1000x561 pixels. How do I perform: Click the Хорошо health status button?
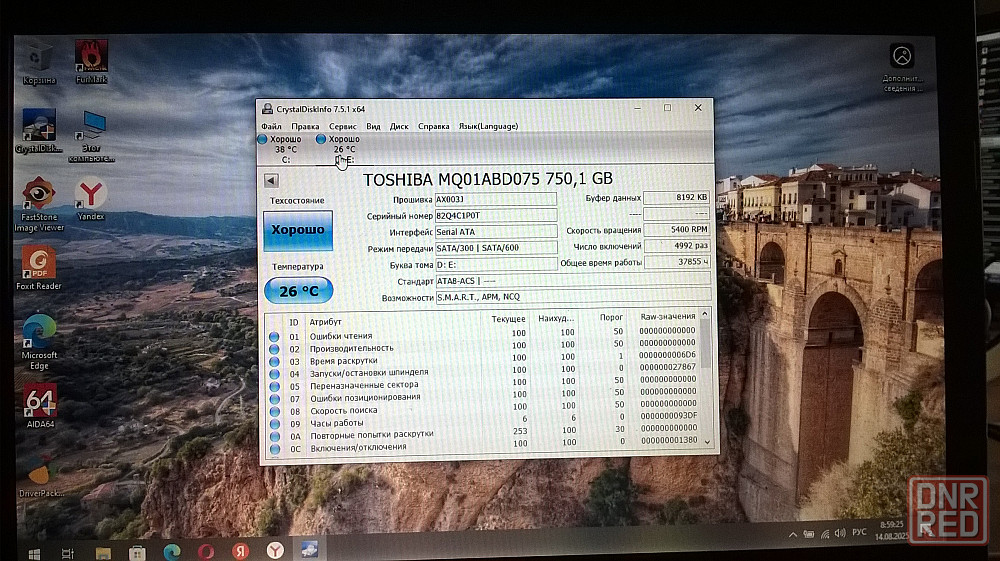pos(298,230)
